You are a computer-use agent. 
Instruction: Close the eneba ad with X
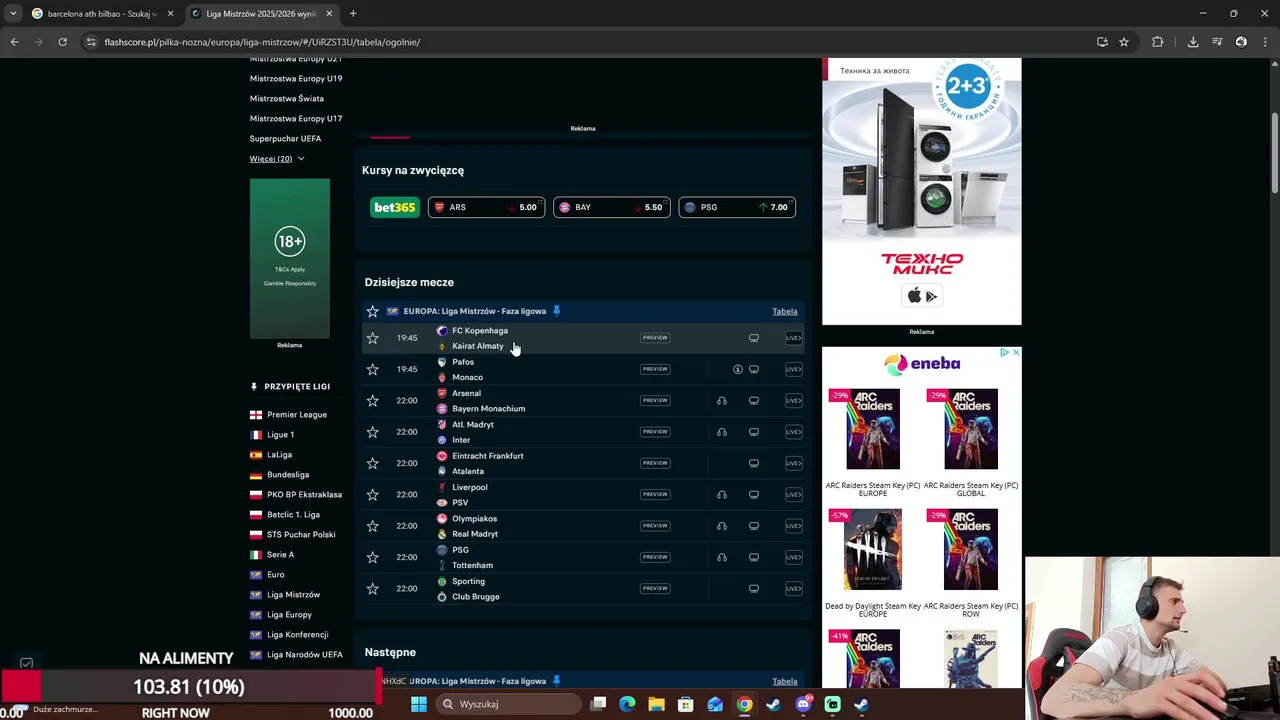(1016, 352)
